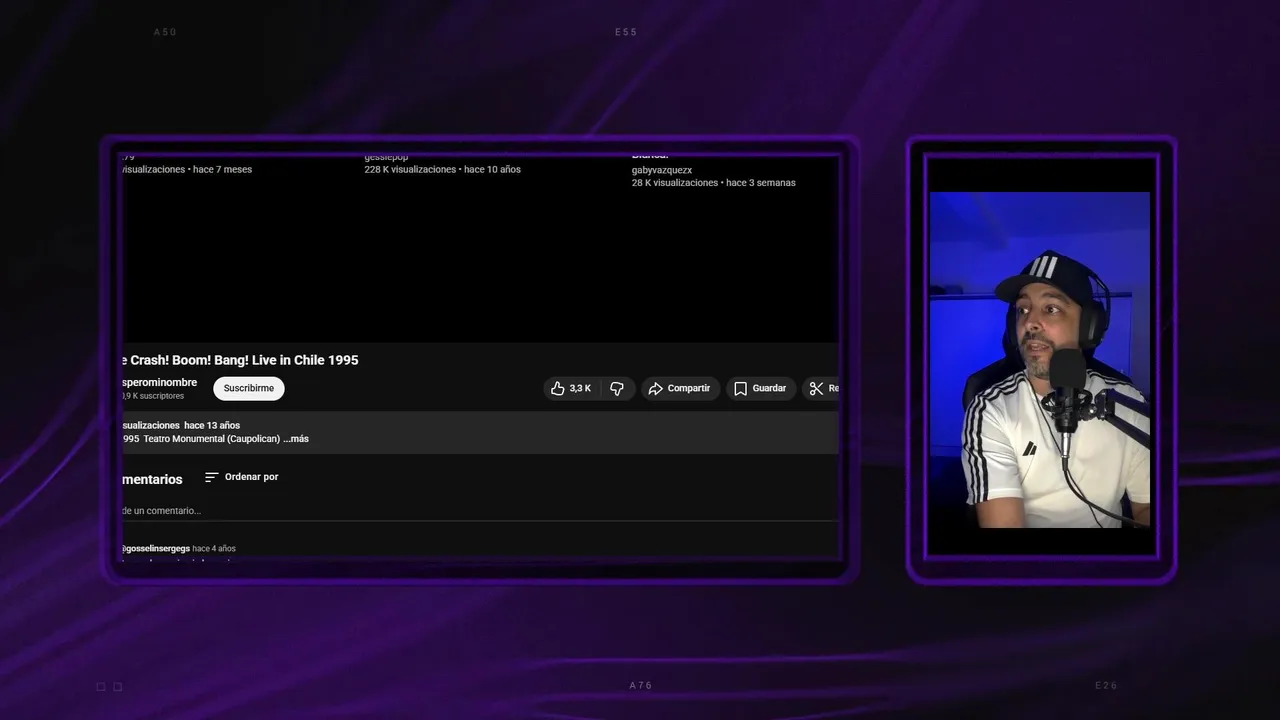Click the 'hace 4 años' comment timestamp
1280x720 pixels.
[214, 548]
